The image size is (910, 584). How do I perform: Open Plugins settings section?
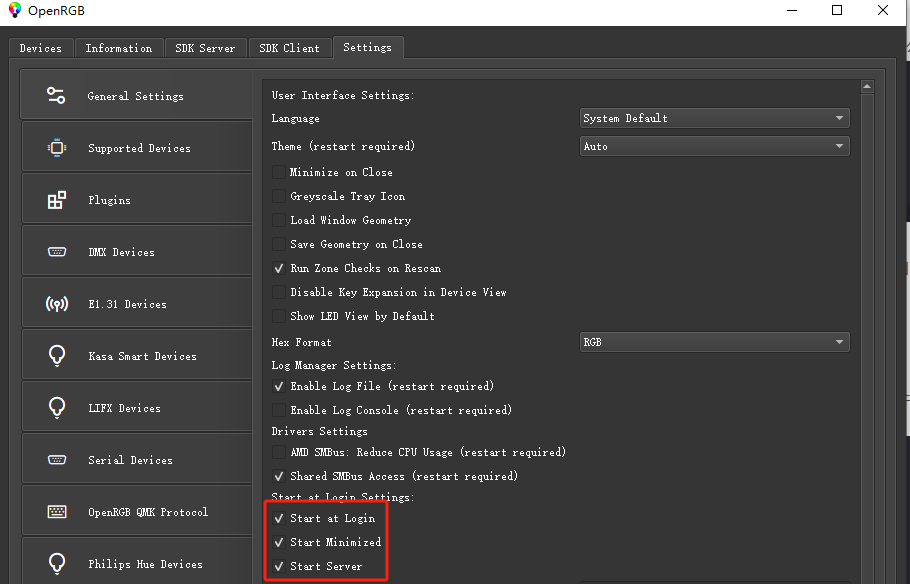tap(137, 200)
